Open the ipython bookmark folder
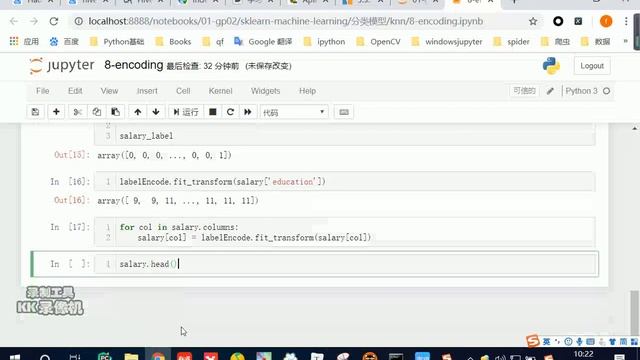This screenshot has width=640, height=360. coord(324,41)
